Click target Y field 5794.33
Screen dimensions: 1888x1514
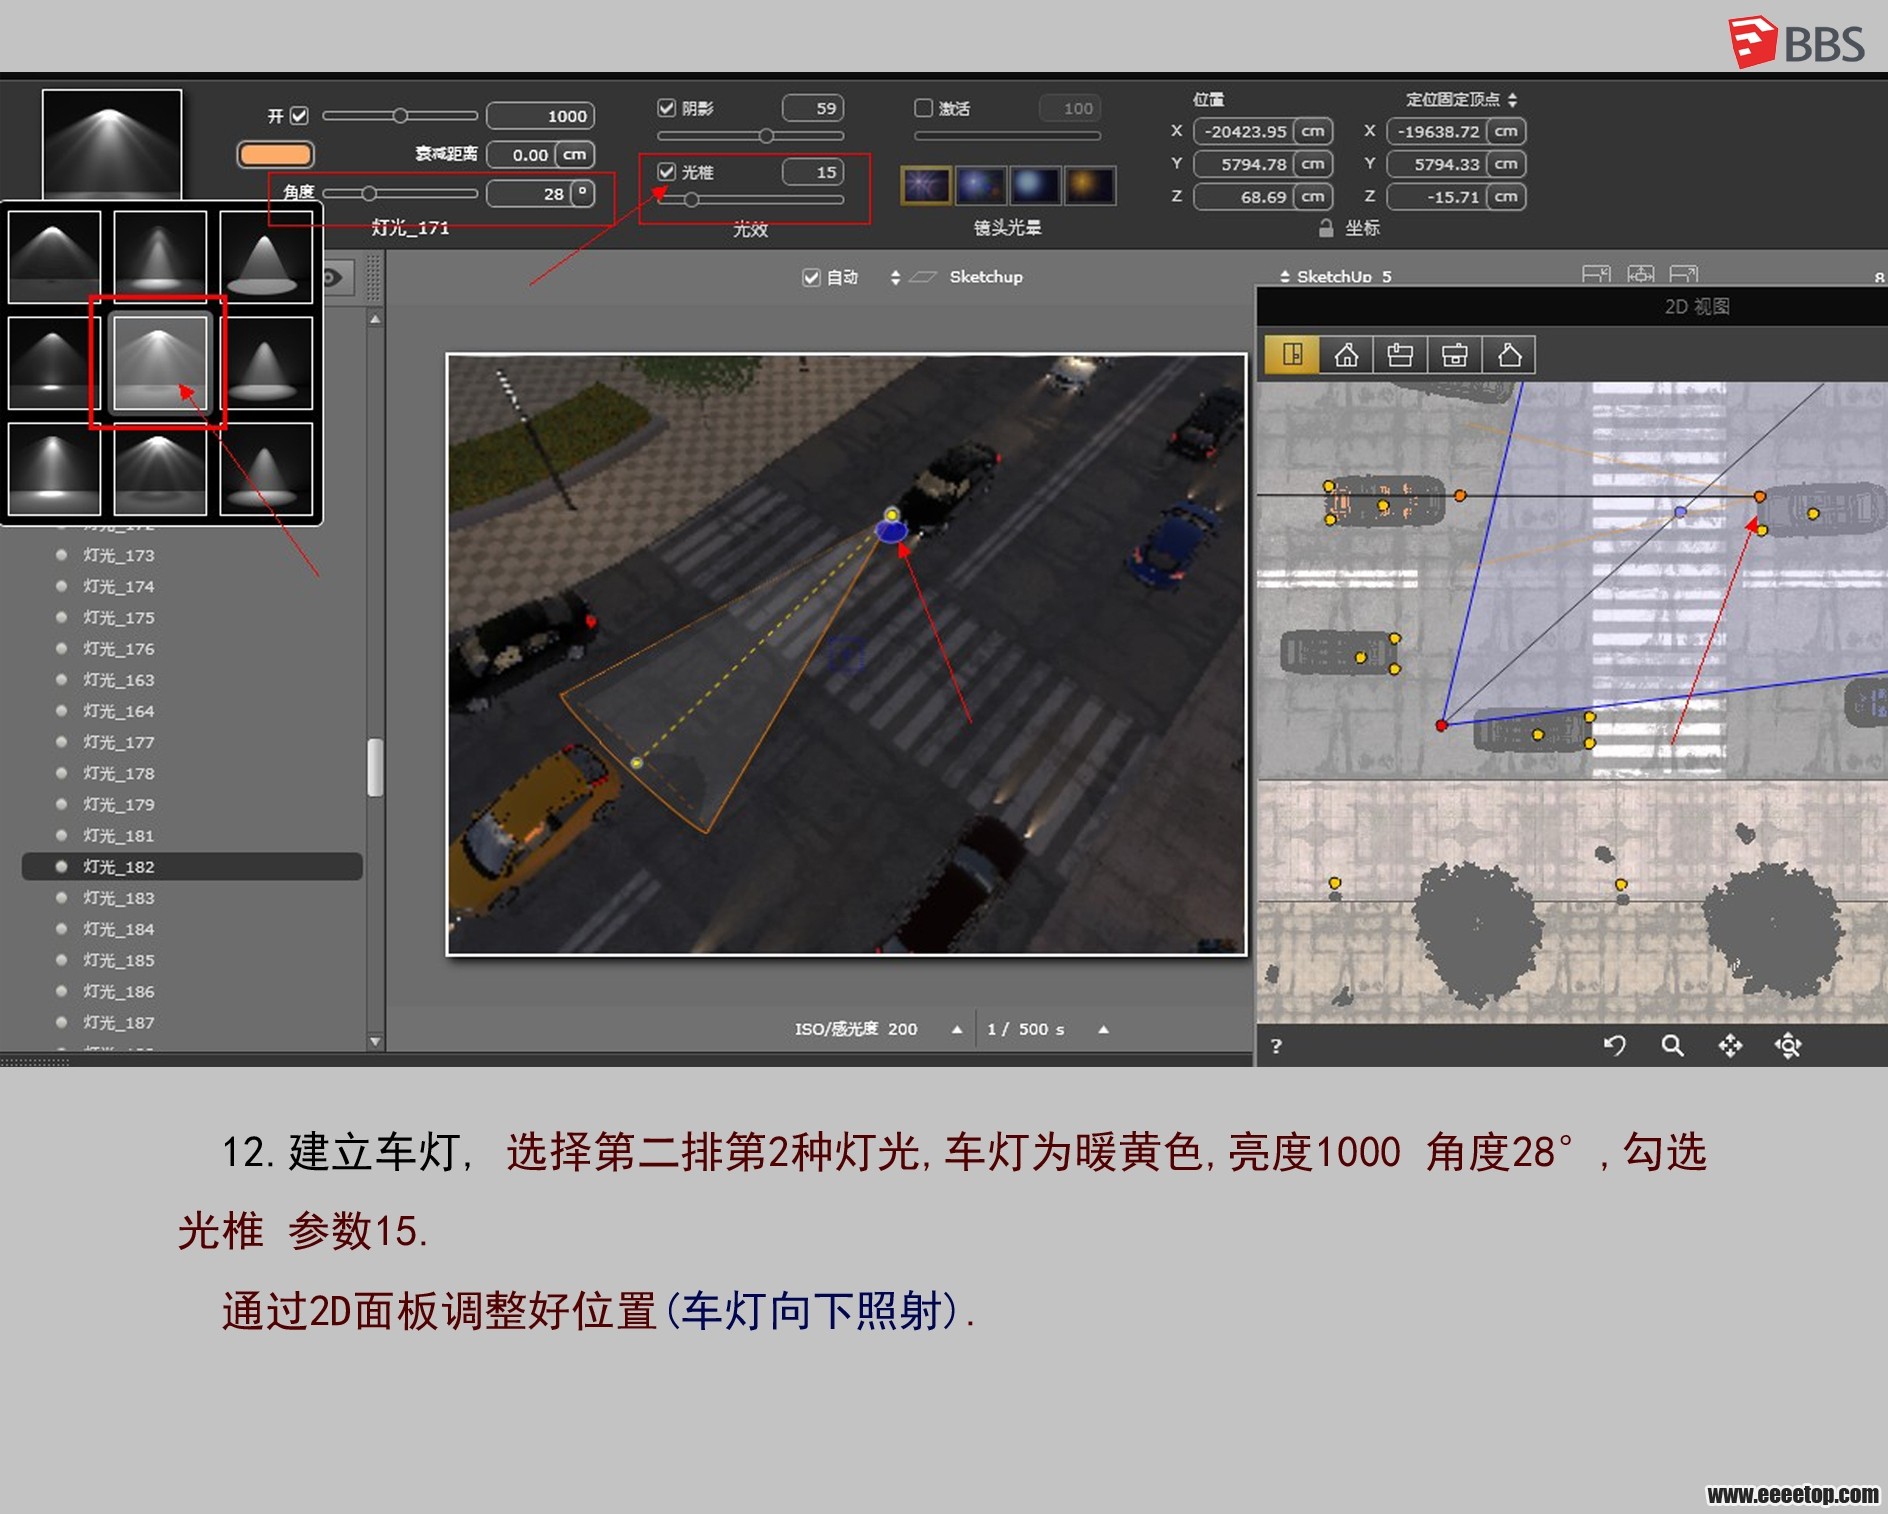1437,164
